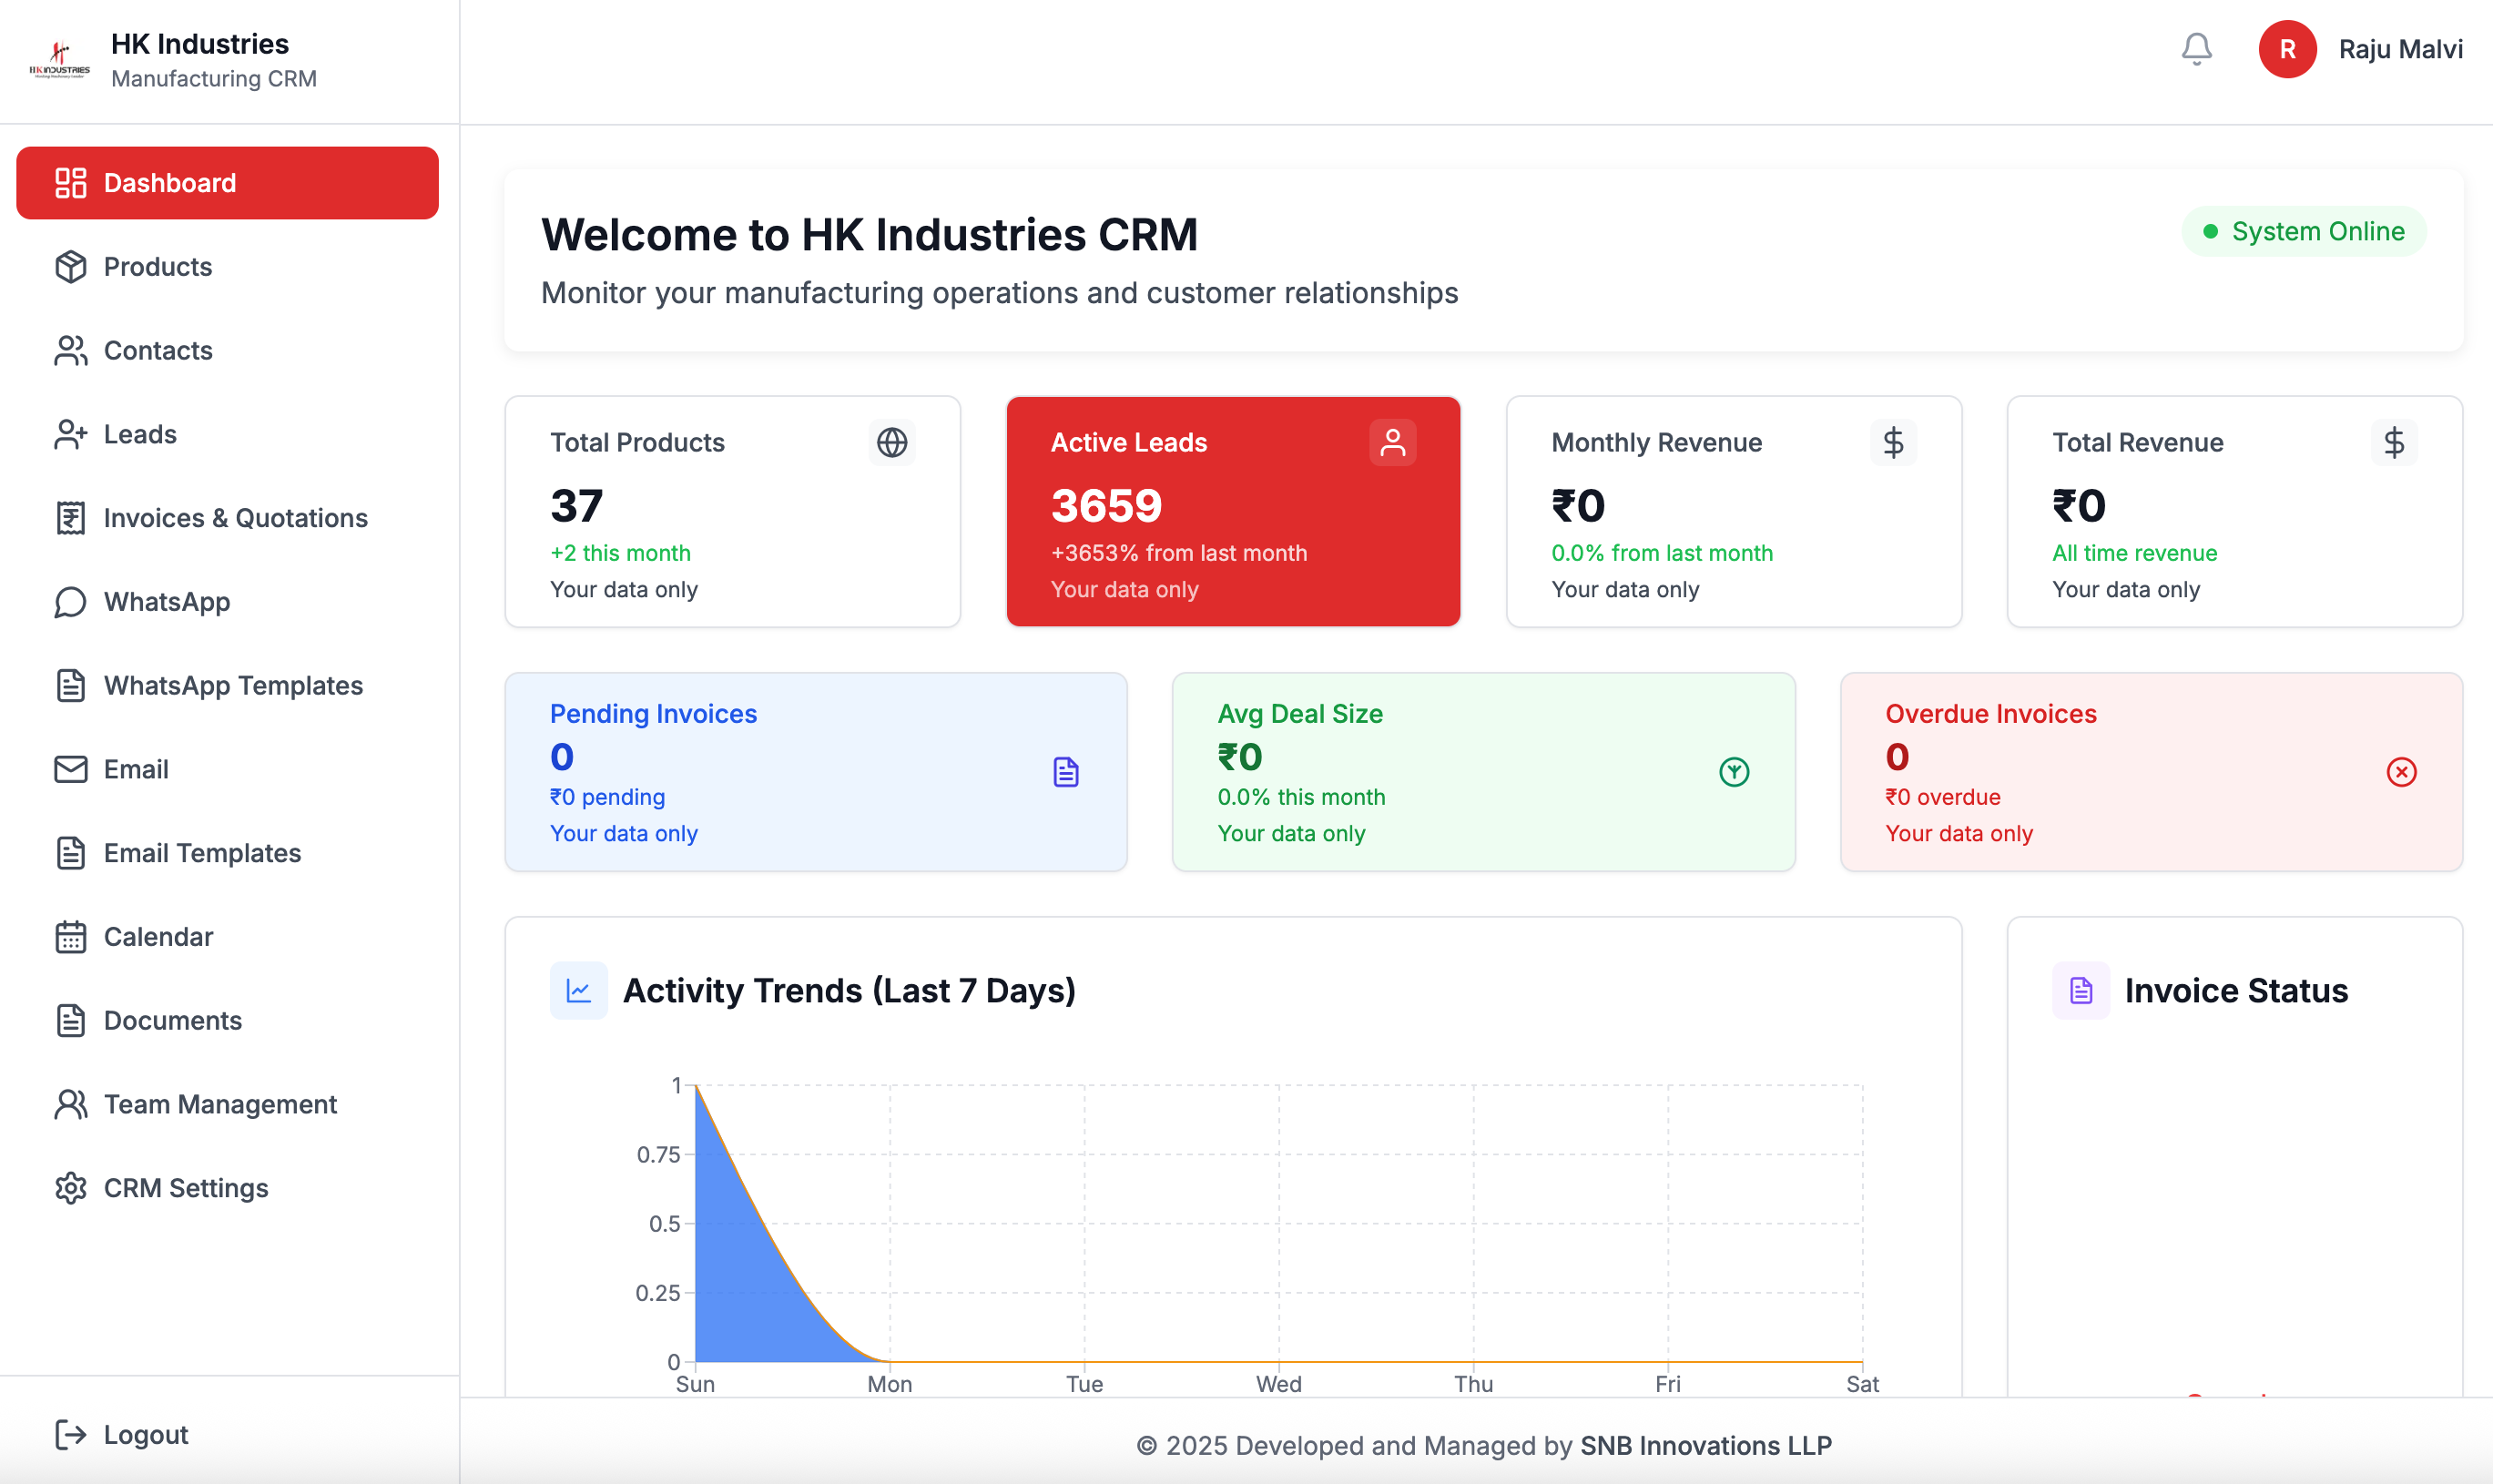Open CRM Settings label in the sidebar

pos(186,1188)
